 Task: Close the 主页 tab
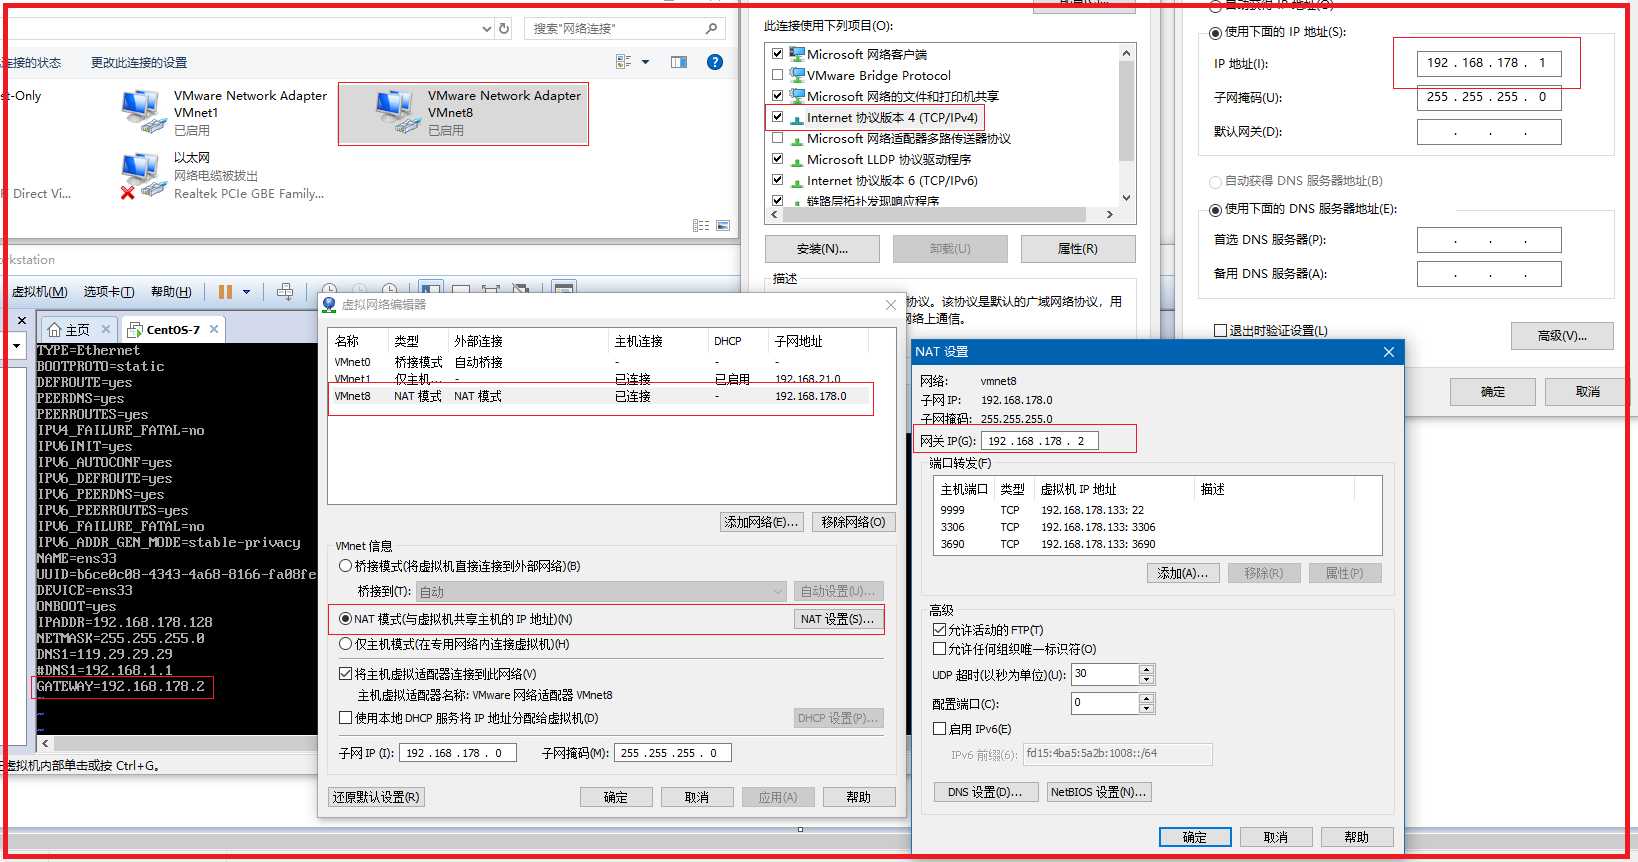coord(105,328)
